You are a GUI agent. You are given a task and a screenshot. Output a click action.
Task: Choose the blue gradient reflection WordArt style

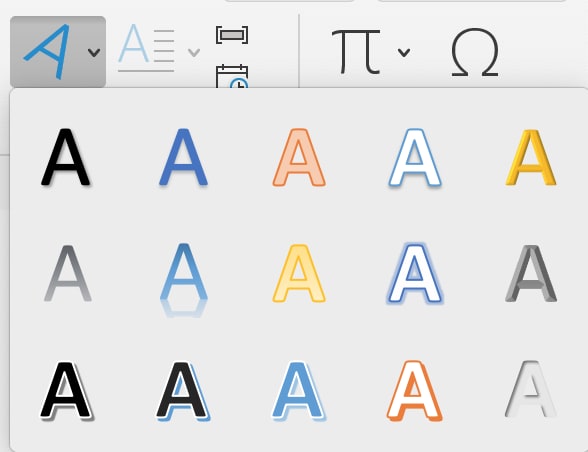[x=183, y=279]
